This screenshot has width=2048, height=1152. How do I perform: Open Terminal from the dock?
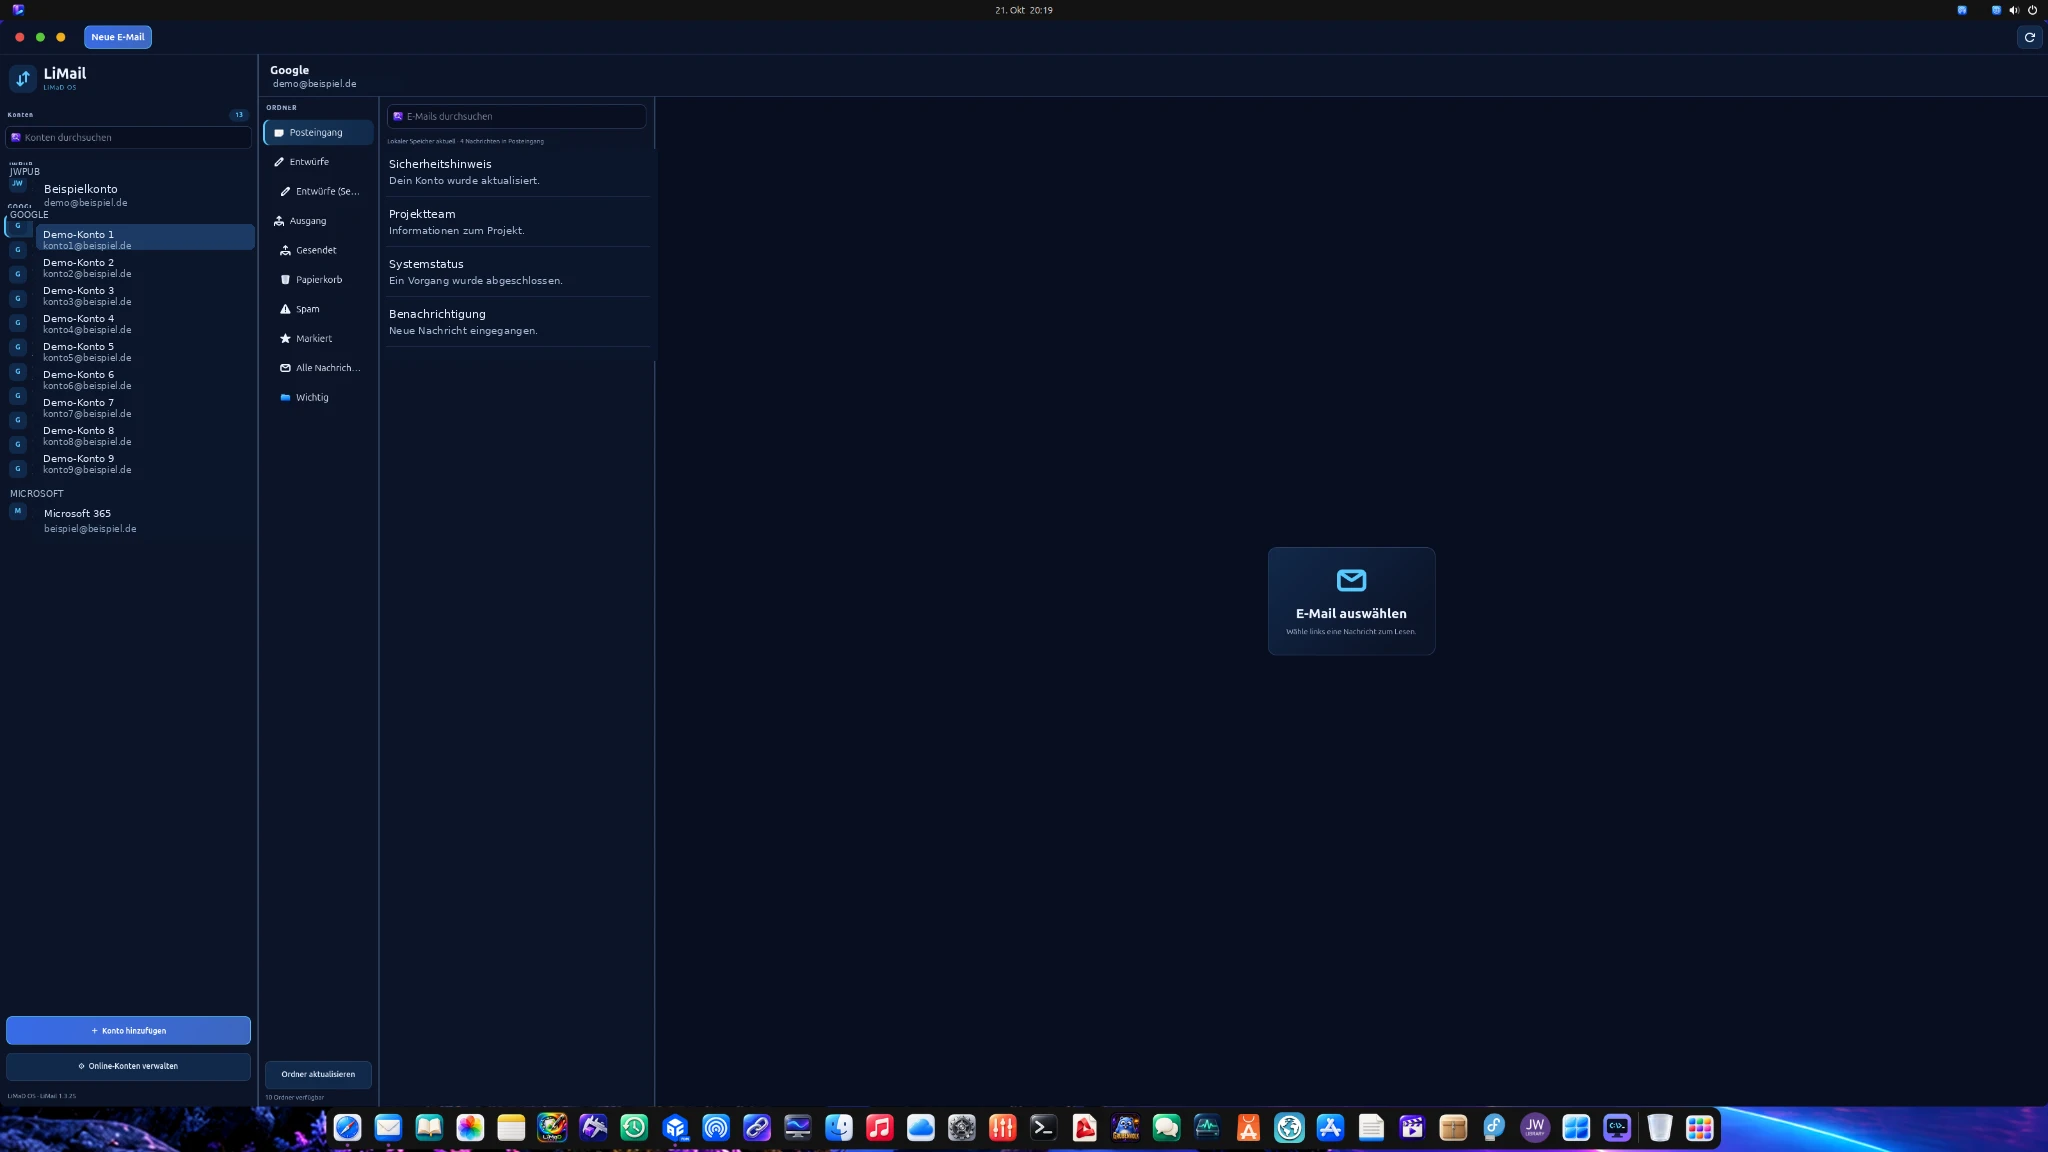point(1043,1128)
